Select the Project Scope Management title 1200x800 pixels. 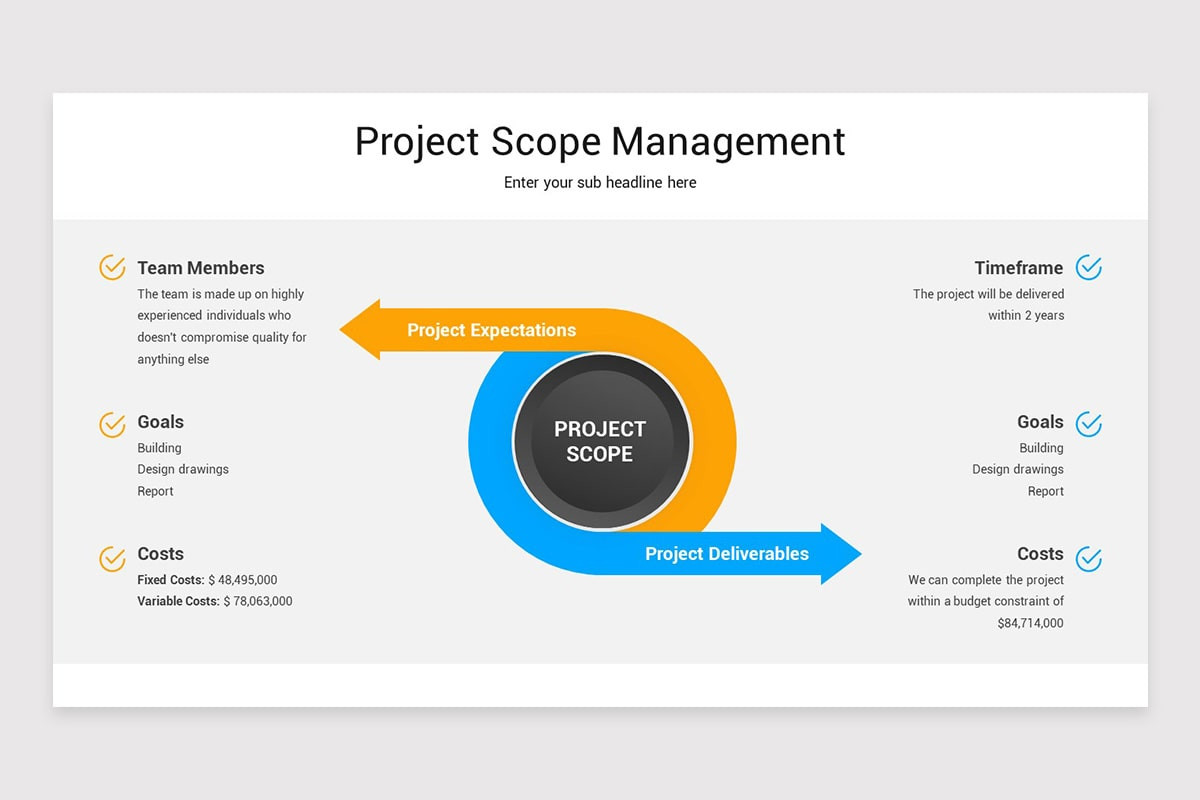click(599, 142)
